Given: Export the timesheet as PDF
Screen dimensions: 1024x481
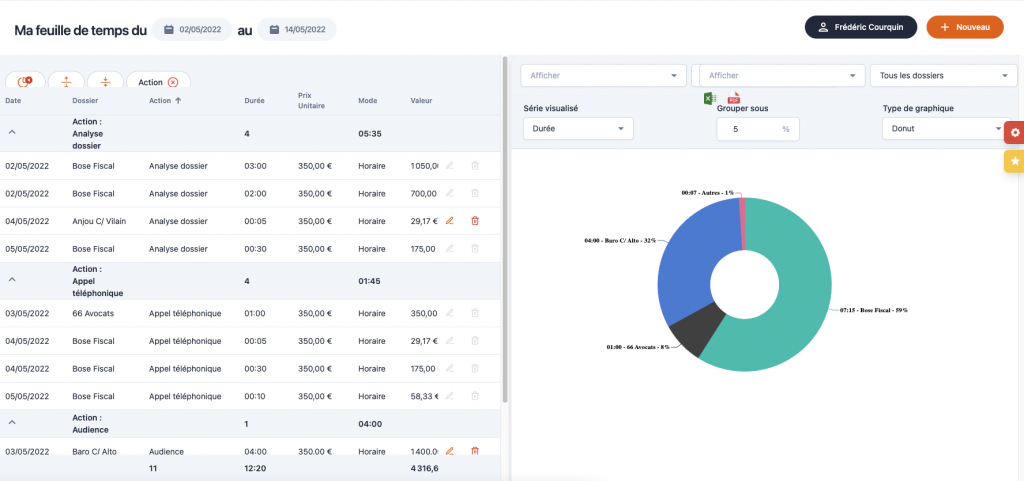Looking at the screenshot, I should 733,98.
